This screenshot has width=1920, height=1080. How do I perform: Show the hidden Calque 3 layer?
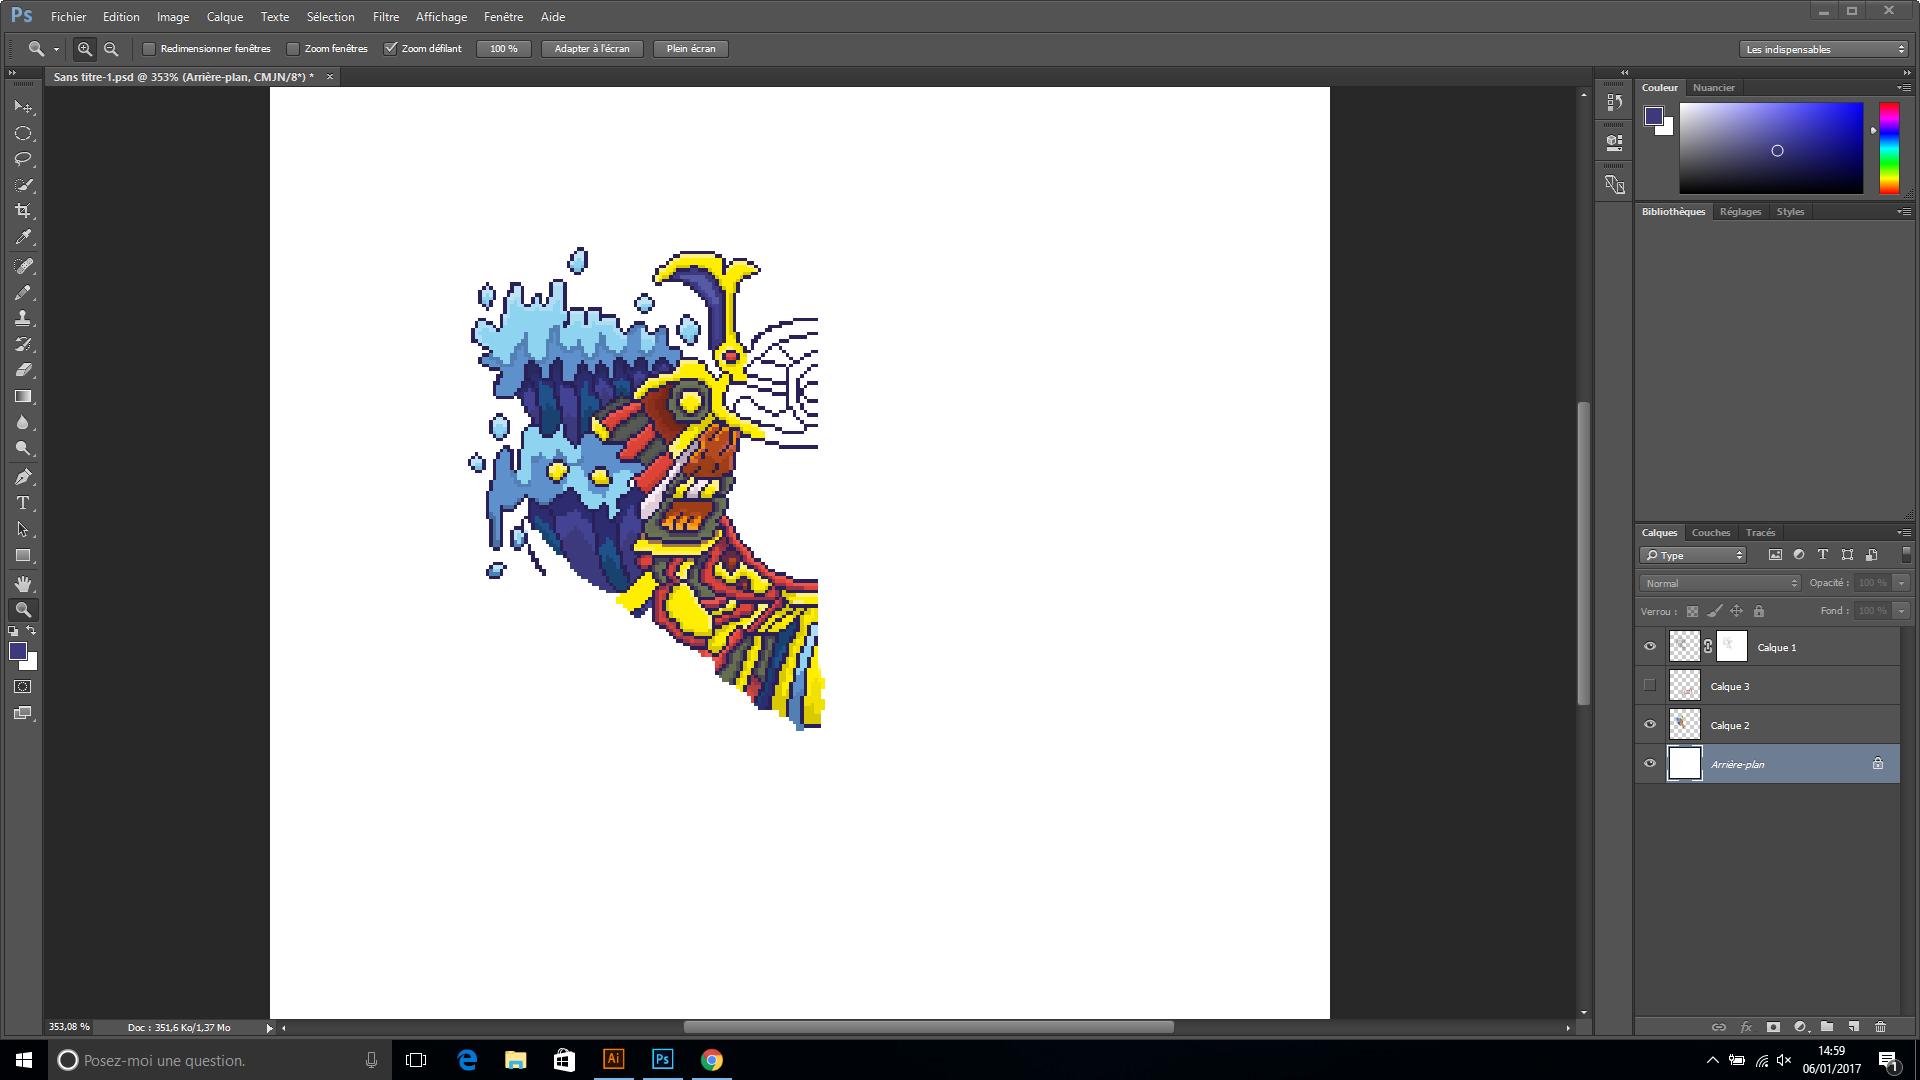point(1650,686)
